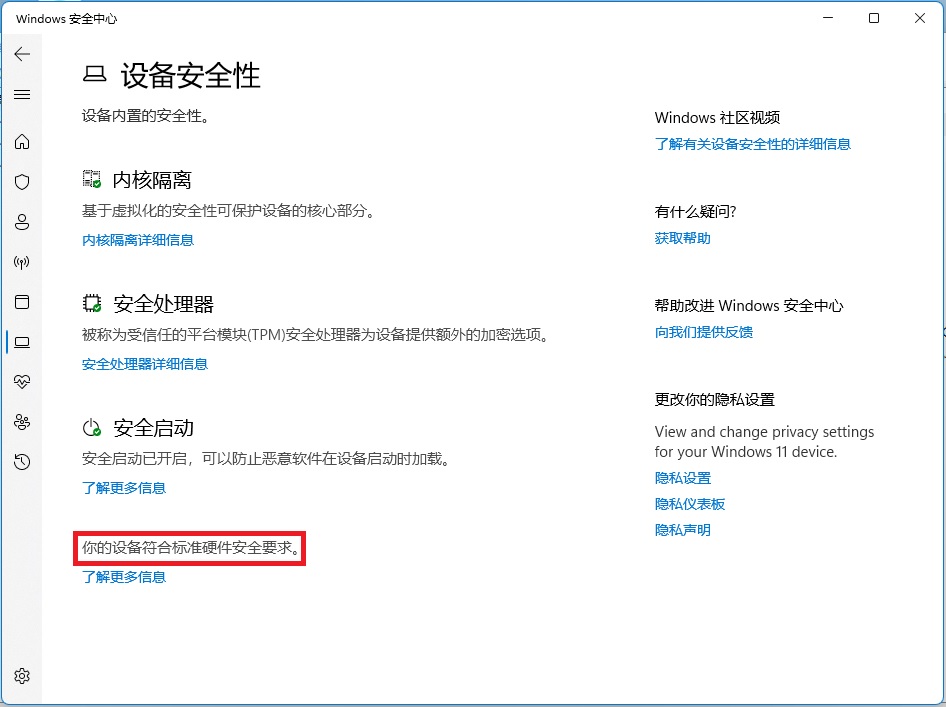The height and width of the screenshot is (707, 946).
Task: Open Protection history clock icon
Action: click(x=22, y=462)
